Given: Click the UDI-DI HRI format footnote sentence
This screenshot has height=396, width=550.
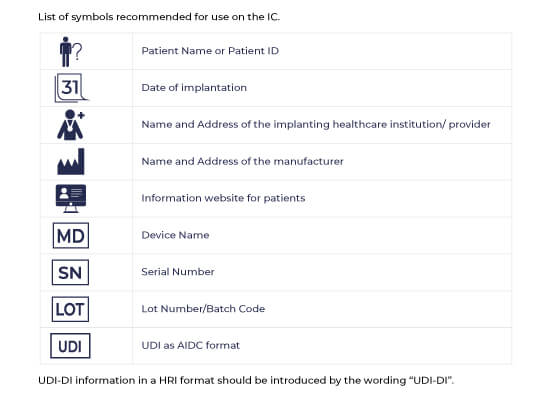Looking at the screenshot, I should coord(246,381).
